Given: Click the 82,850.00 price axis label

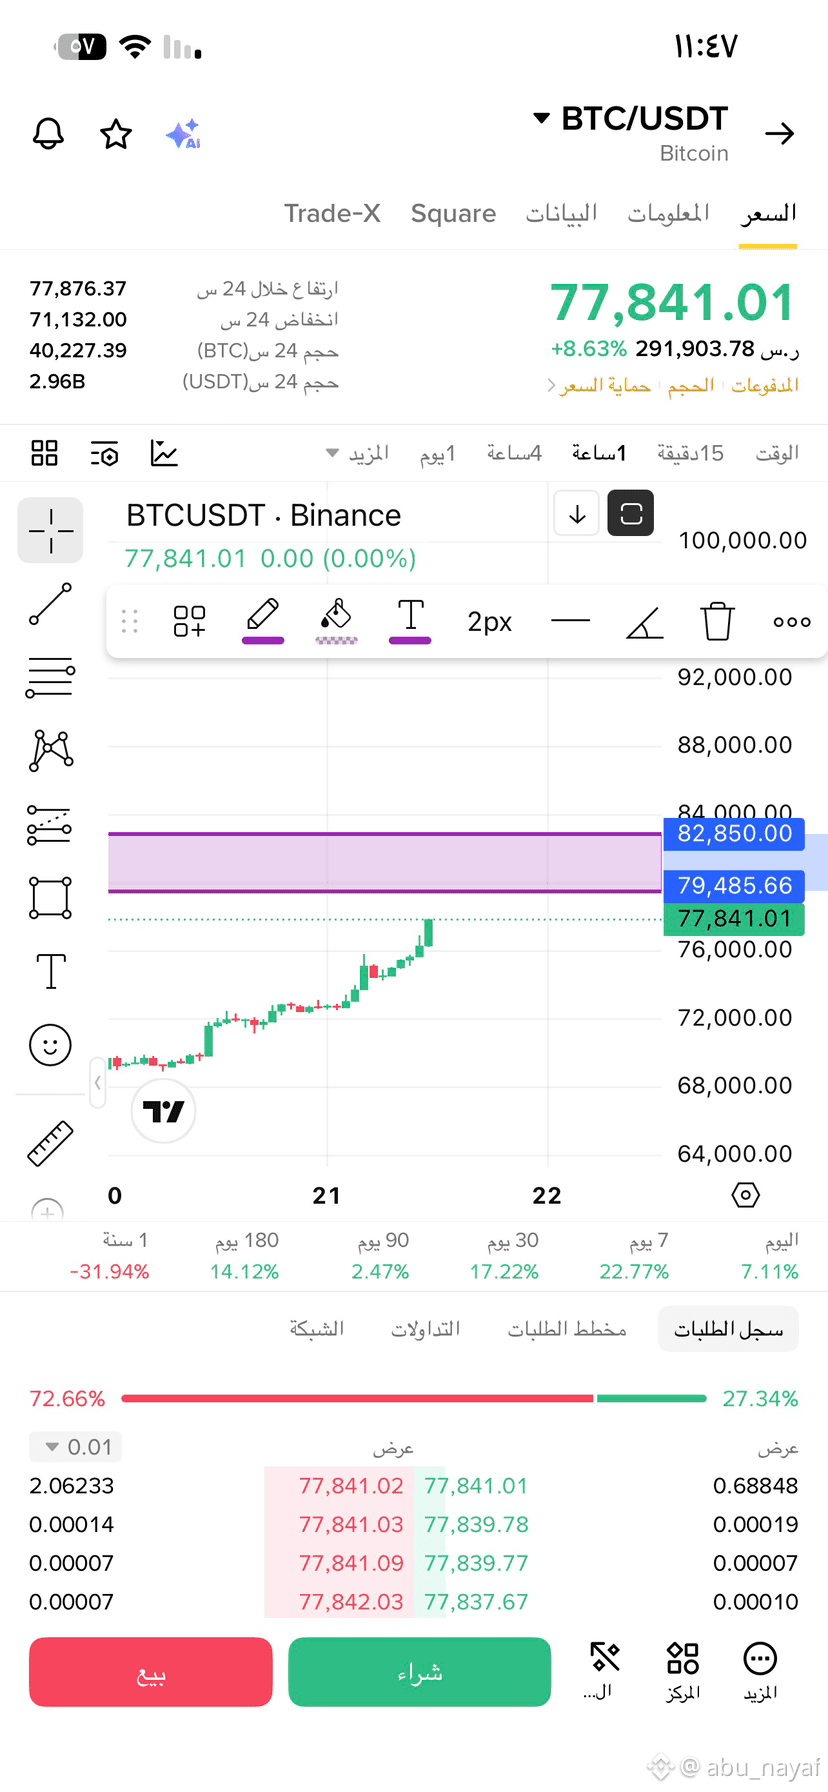Looking at the screenshot, I should click(734, 834).
